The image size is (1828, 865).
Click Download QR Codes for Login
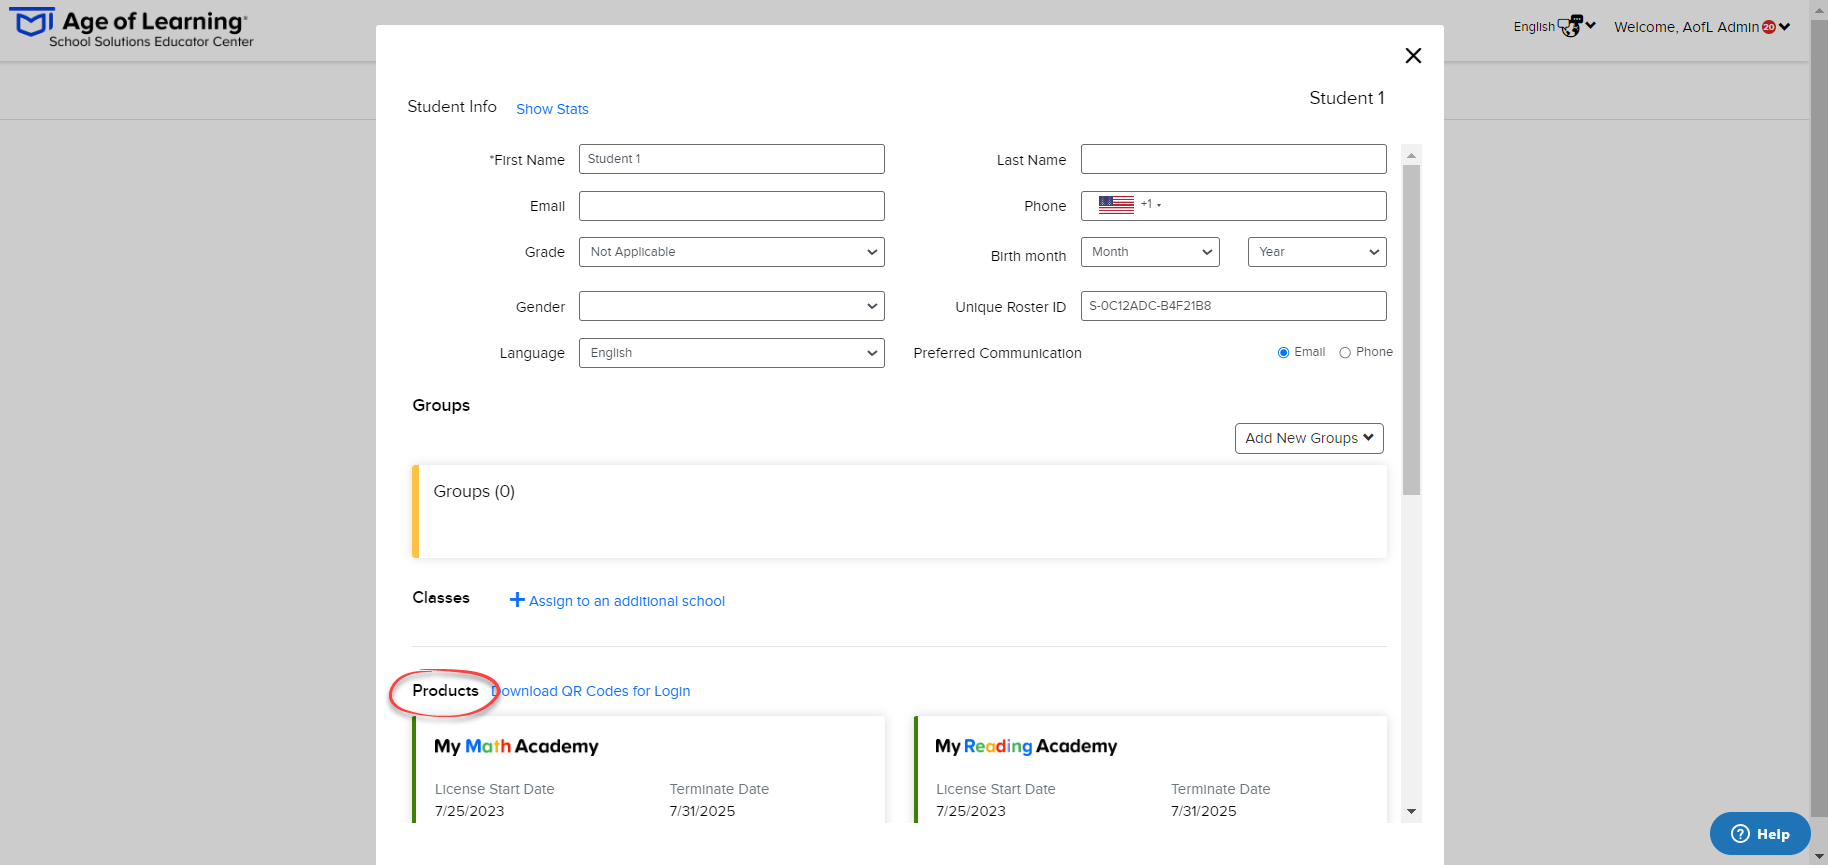click(x=591, y=691)
